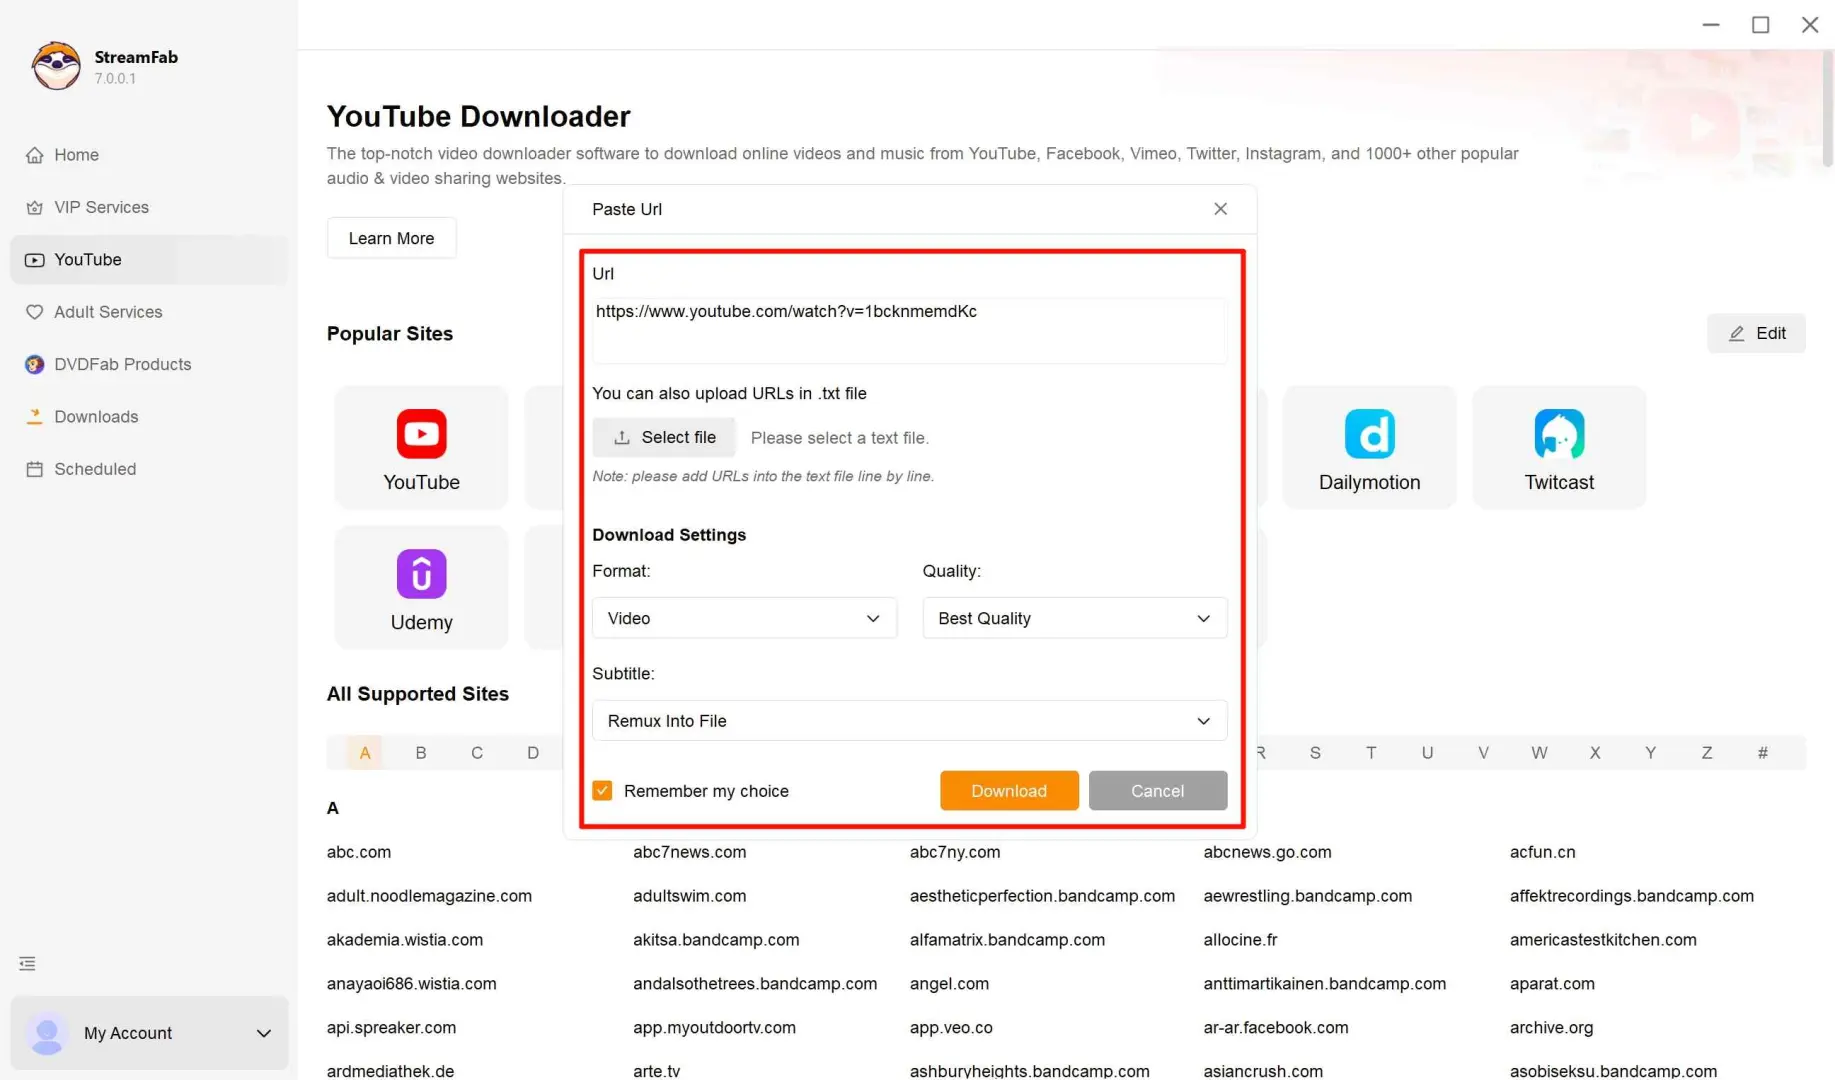Open the allocine.fr site link
Screen dimensions: 1835x1080
[x=1240, y=940]
